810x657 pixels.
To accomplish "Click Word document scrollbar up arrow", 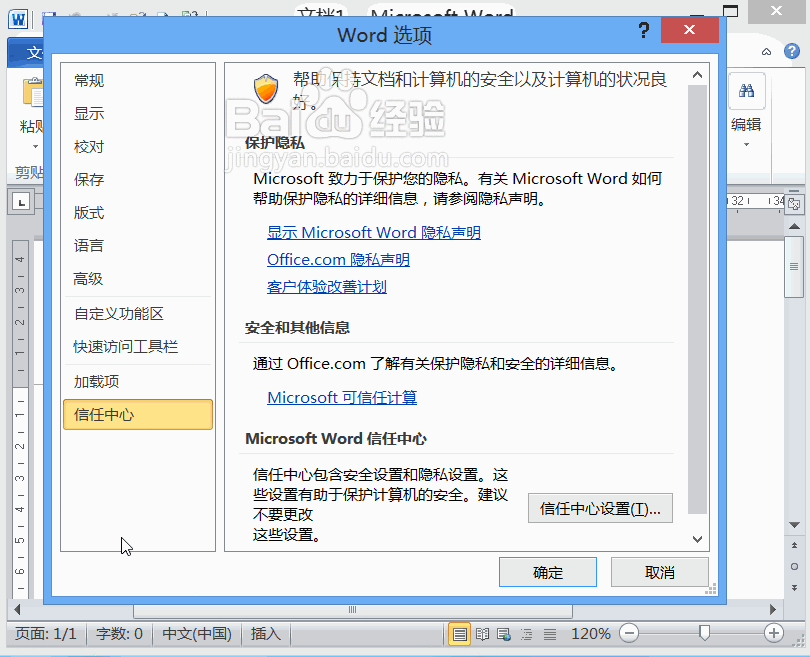I will (794, 226).
